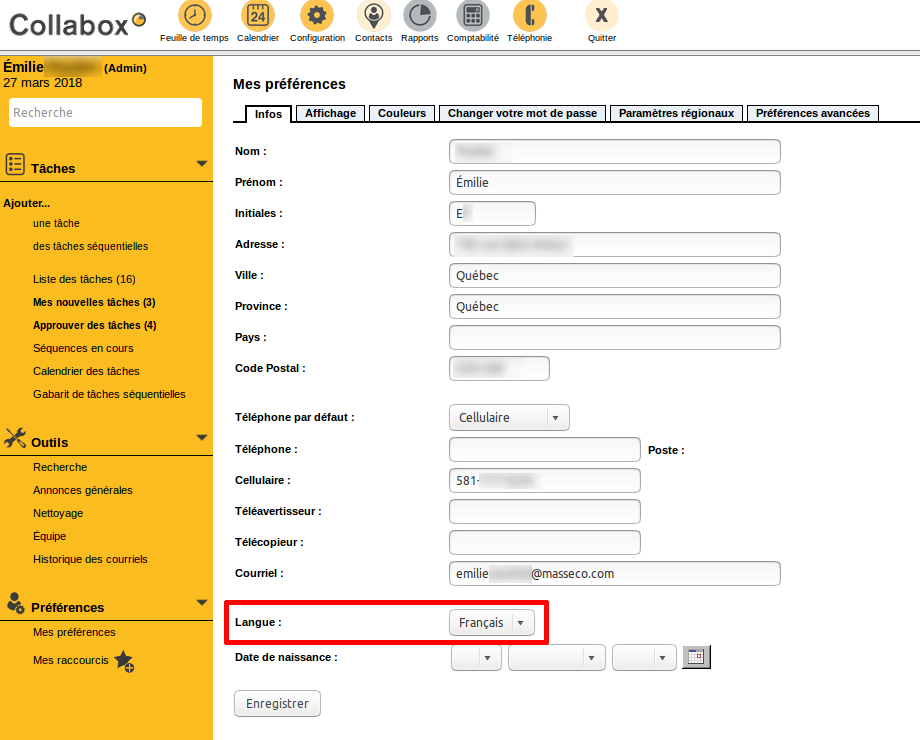Screen dimensions: 920x740
Task: Open the Téléphonie phone icon
Action: [529, 16]
